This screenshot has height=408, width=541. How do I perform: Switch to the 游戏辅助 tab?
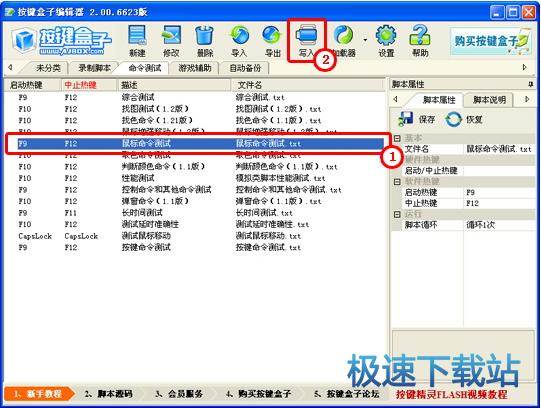point(195,68)
